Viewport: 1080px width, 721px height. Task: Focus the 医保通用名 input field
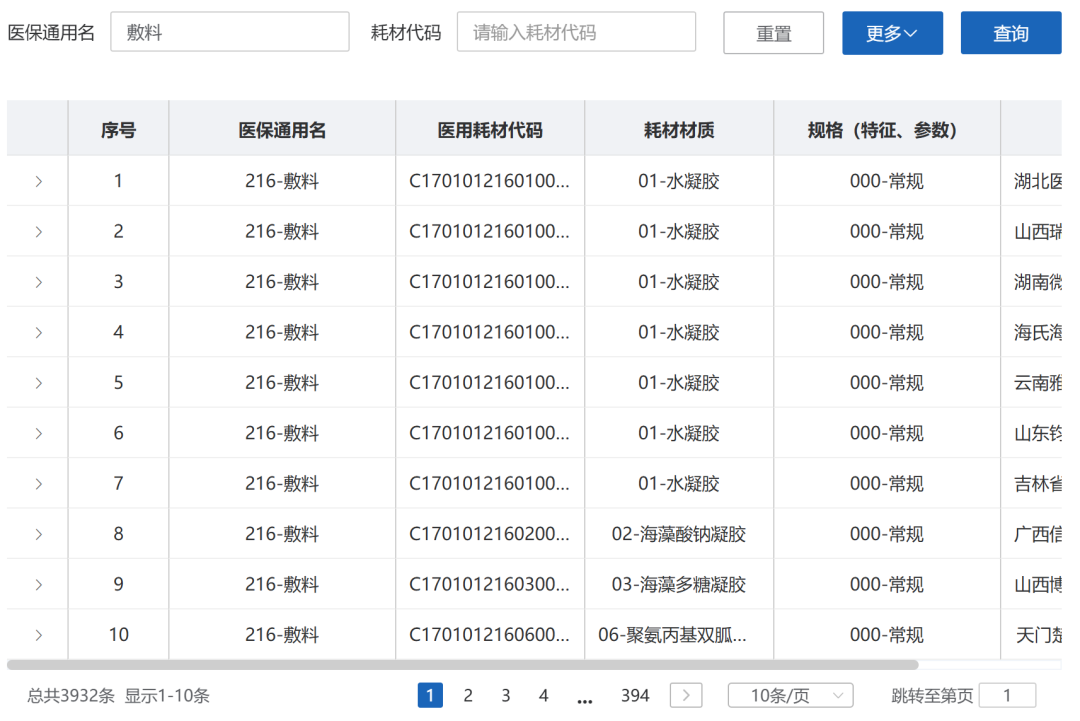229,32
